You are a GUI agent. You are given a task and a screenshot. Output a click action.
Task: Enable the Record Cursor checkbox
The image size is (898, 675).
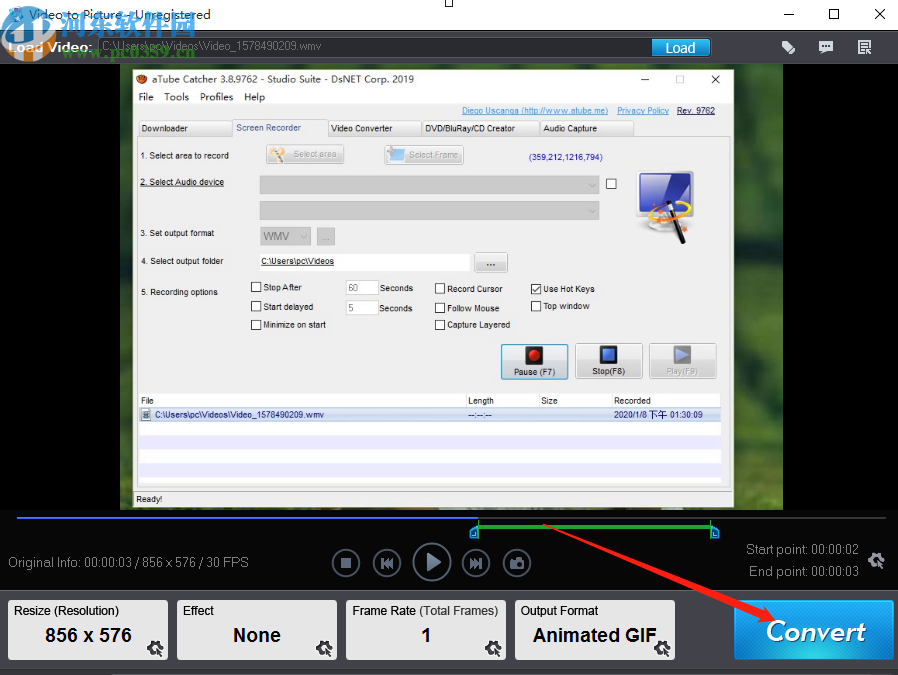[x=440, y=289]
